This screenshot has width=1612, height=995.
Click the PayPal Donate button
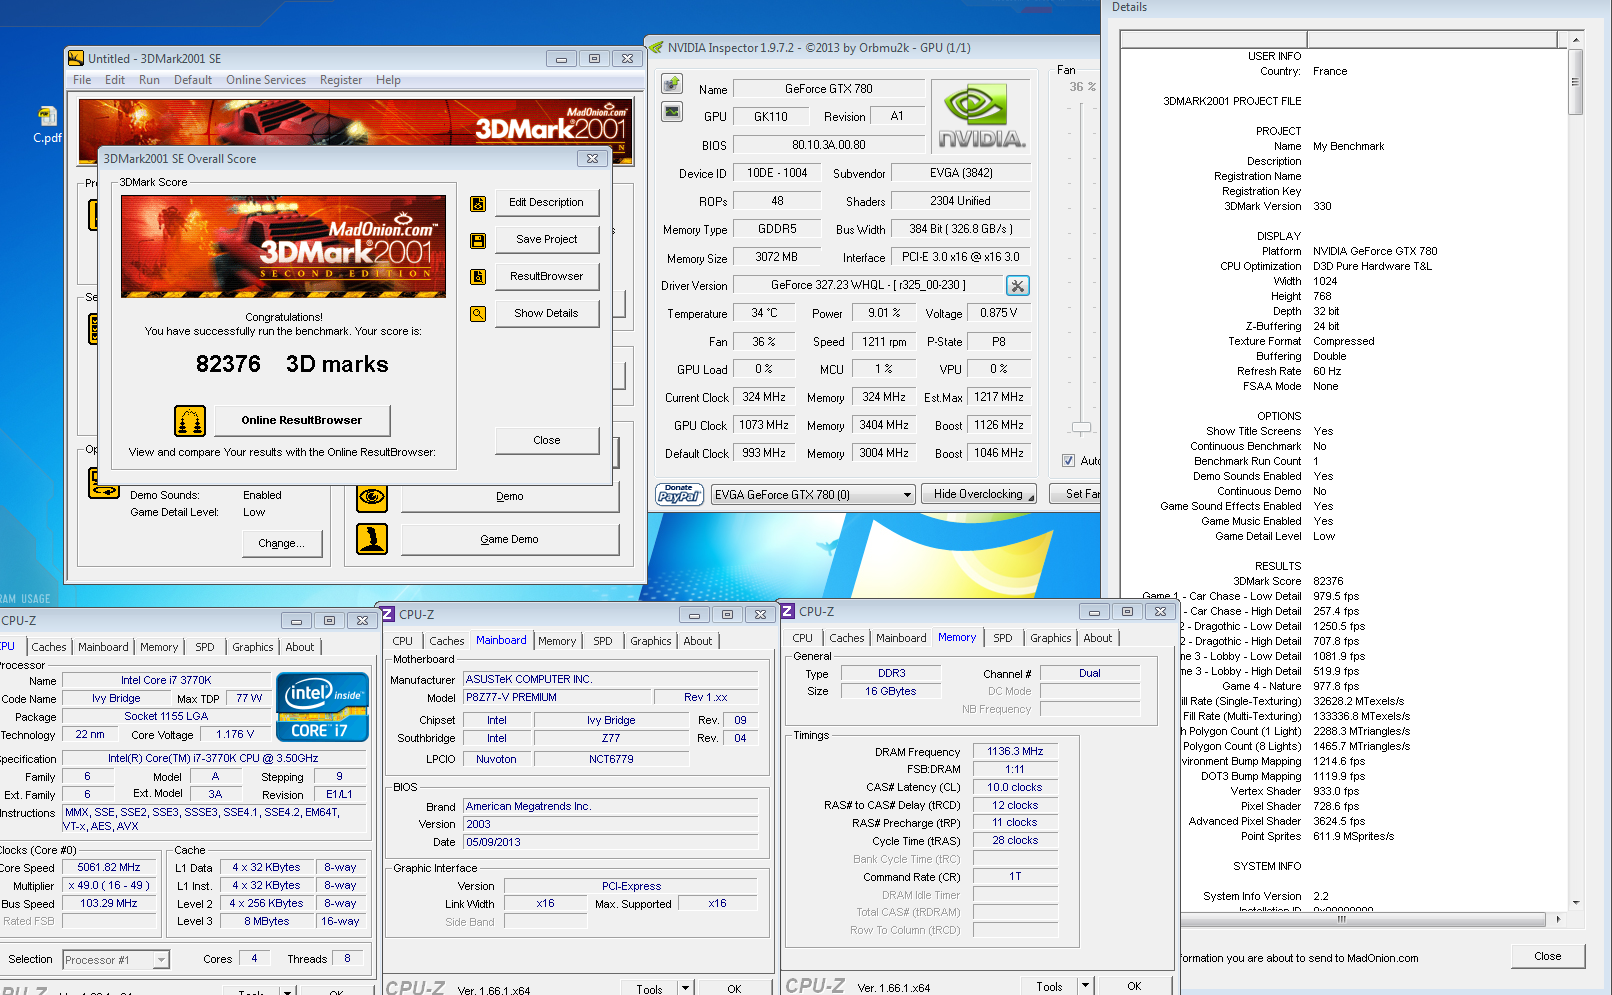pyautogui.click(x=679, y=494)
